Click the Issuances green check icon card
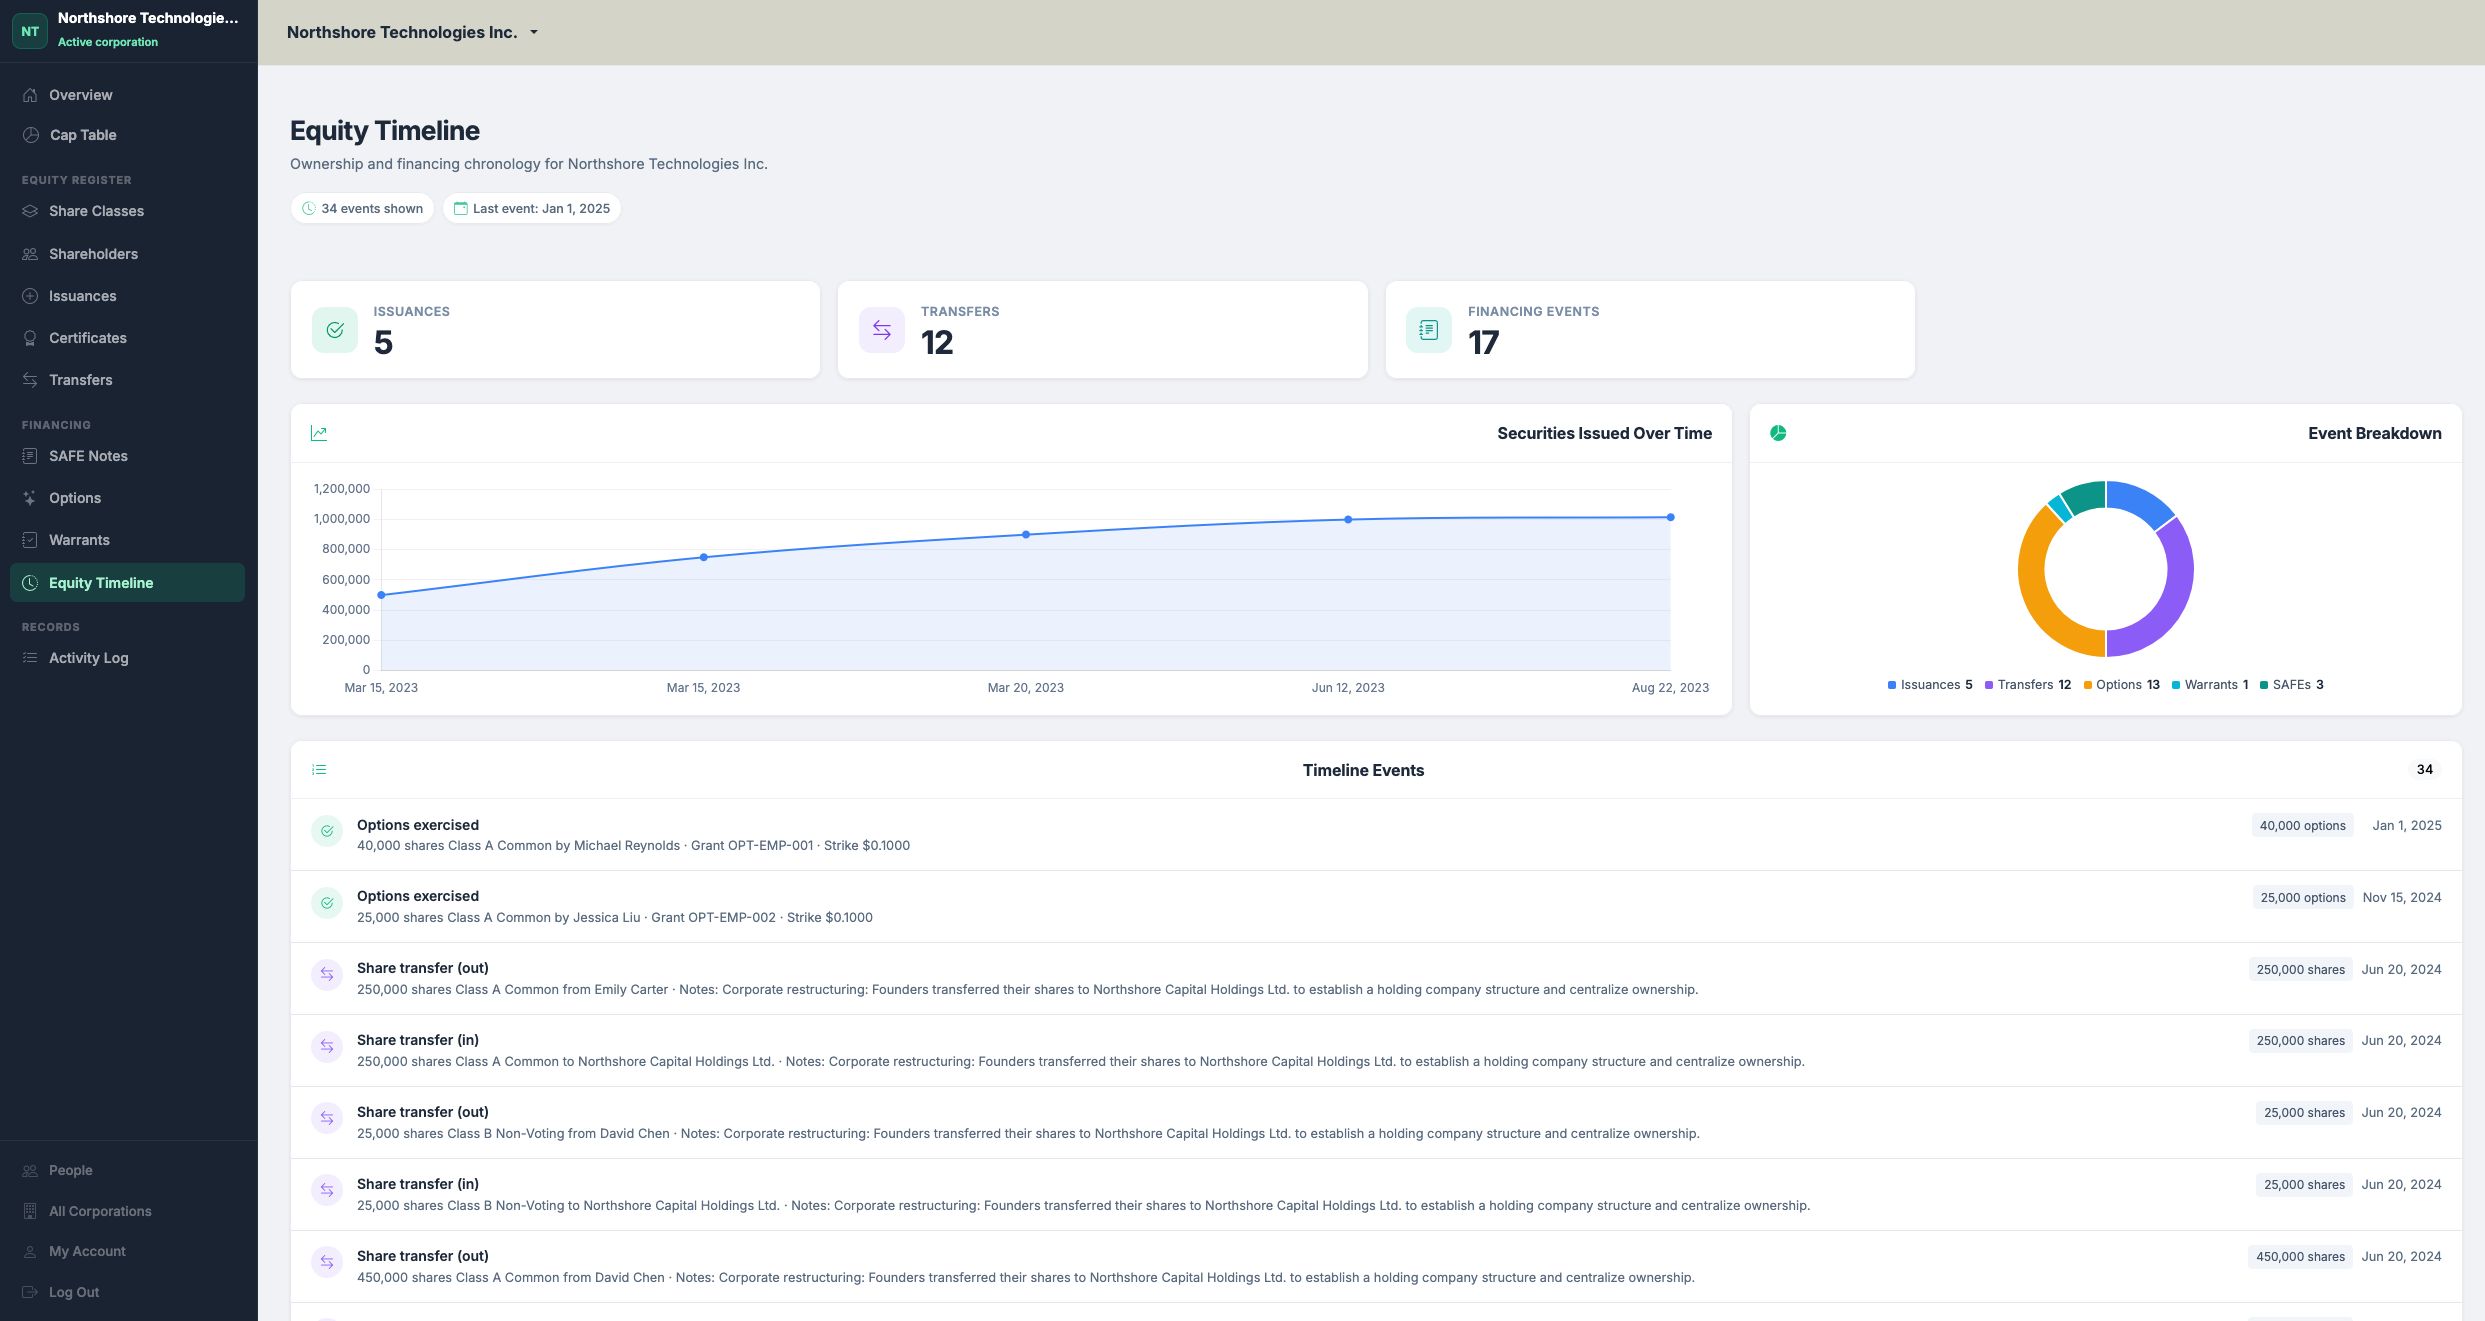Screen dimensions: 2485x1321 coord(335,330)
